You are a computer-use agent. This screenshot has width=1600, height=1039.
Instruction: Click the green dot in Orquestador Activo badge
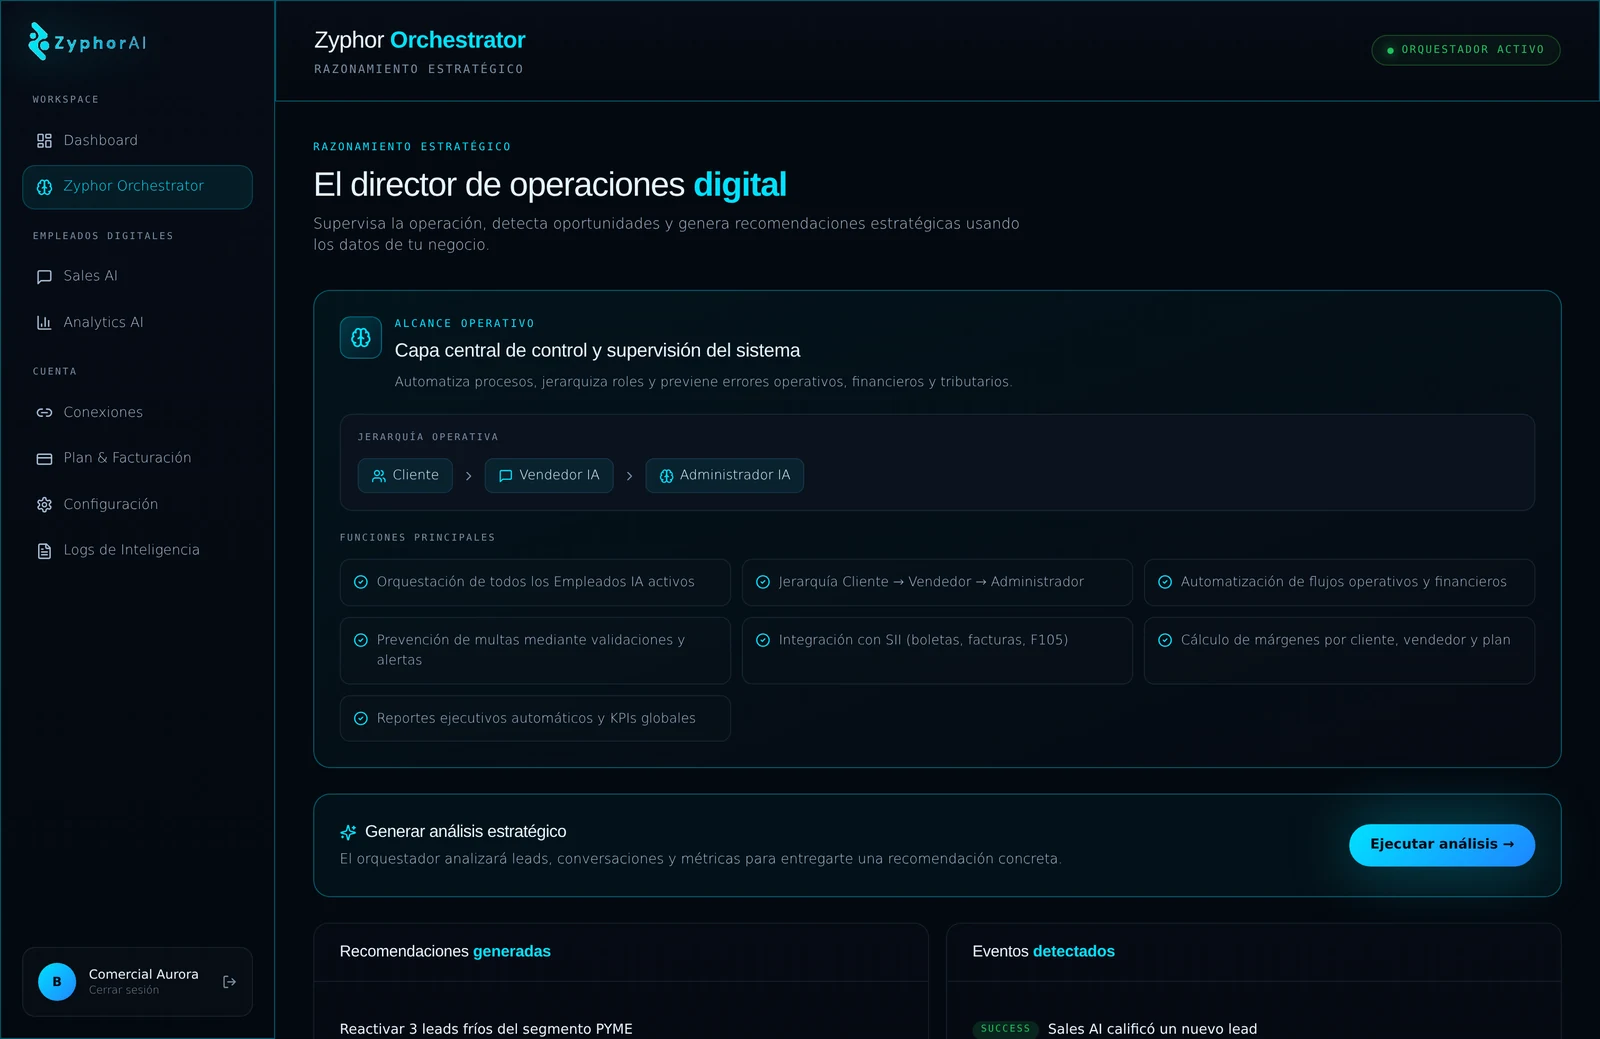[1390, 50]
